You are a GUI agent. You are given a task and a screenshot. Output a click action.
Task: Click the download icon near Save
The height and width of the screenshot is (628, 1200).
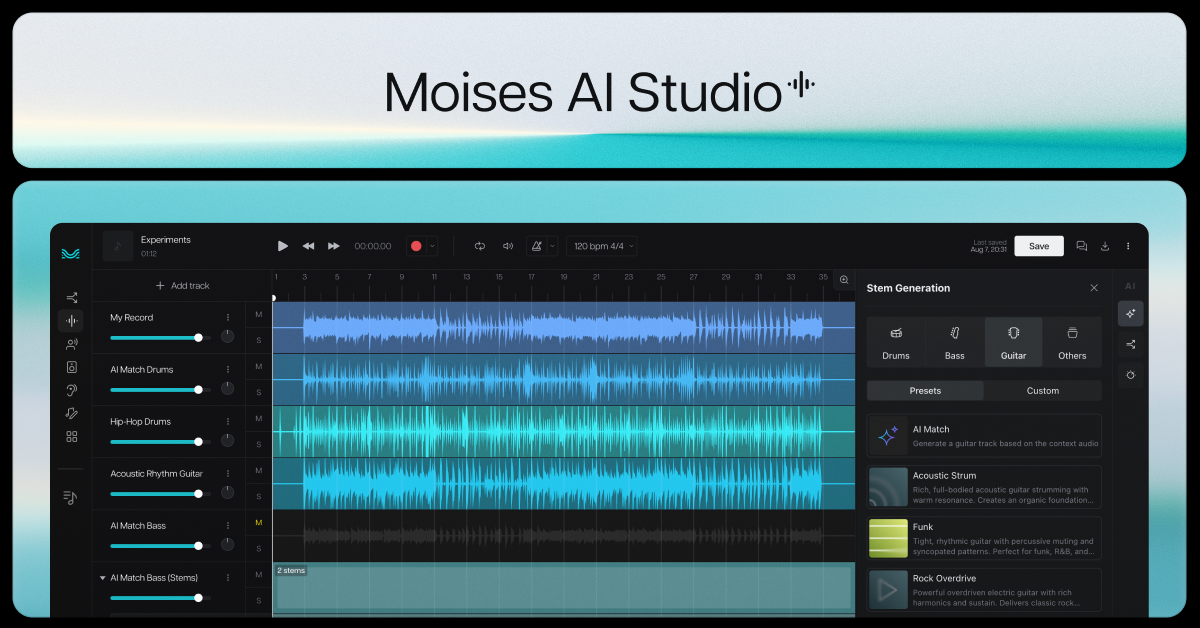(x=1104, y=245)
